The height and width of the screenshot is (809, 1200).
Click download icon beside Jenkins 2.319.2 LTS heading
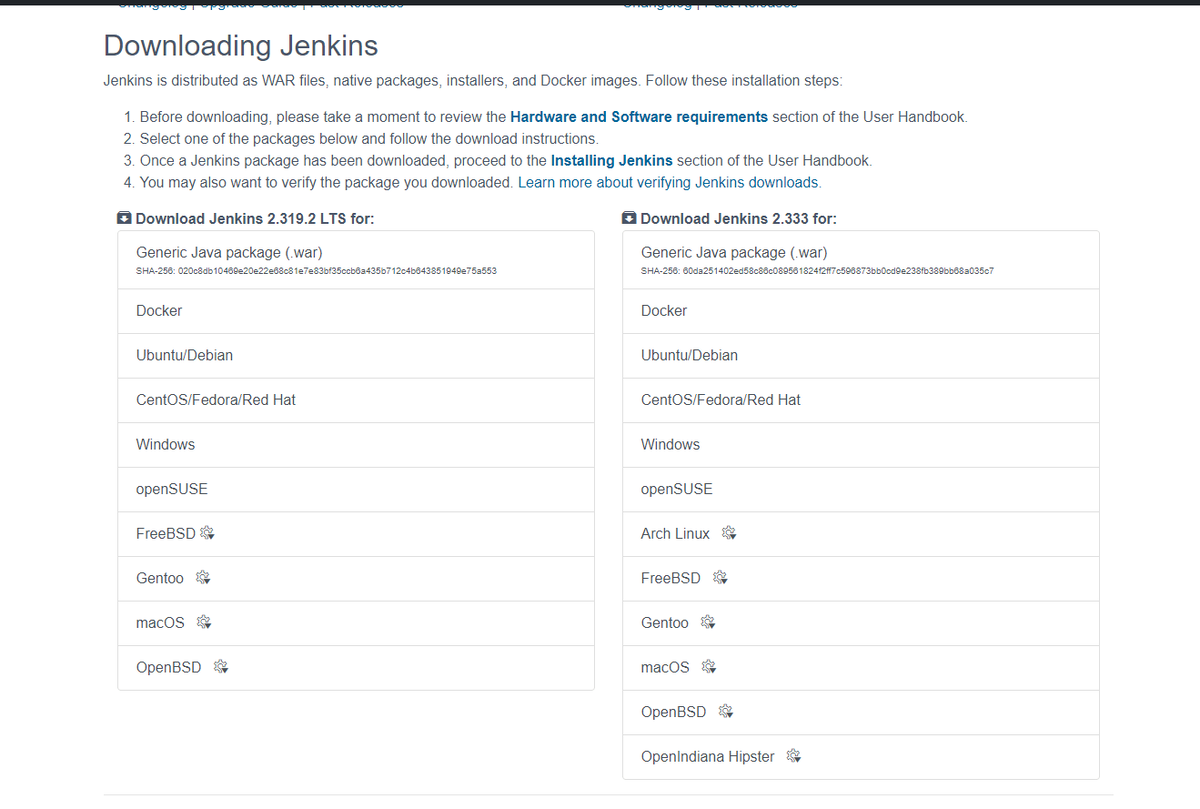(124, 218)
